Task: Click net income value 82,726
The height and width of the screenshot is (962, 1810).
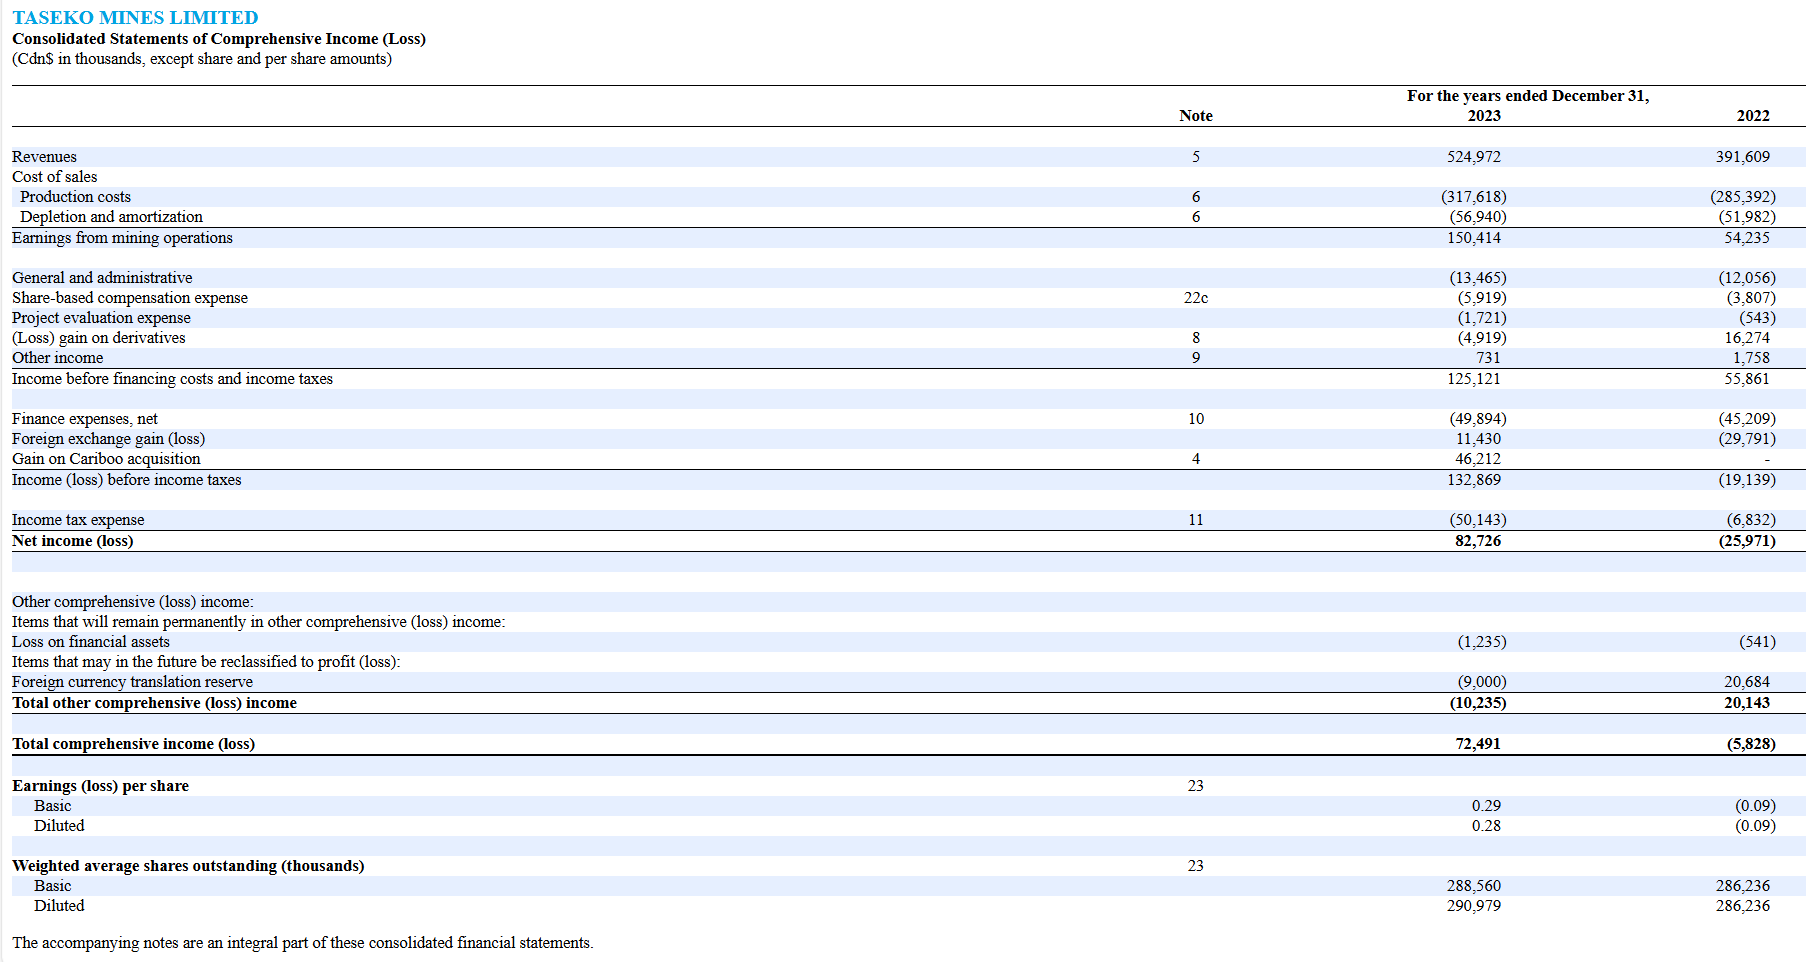Action: pyautogui.click(x=1478, y=541)
